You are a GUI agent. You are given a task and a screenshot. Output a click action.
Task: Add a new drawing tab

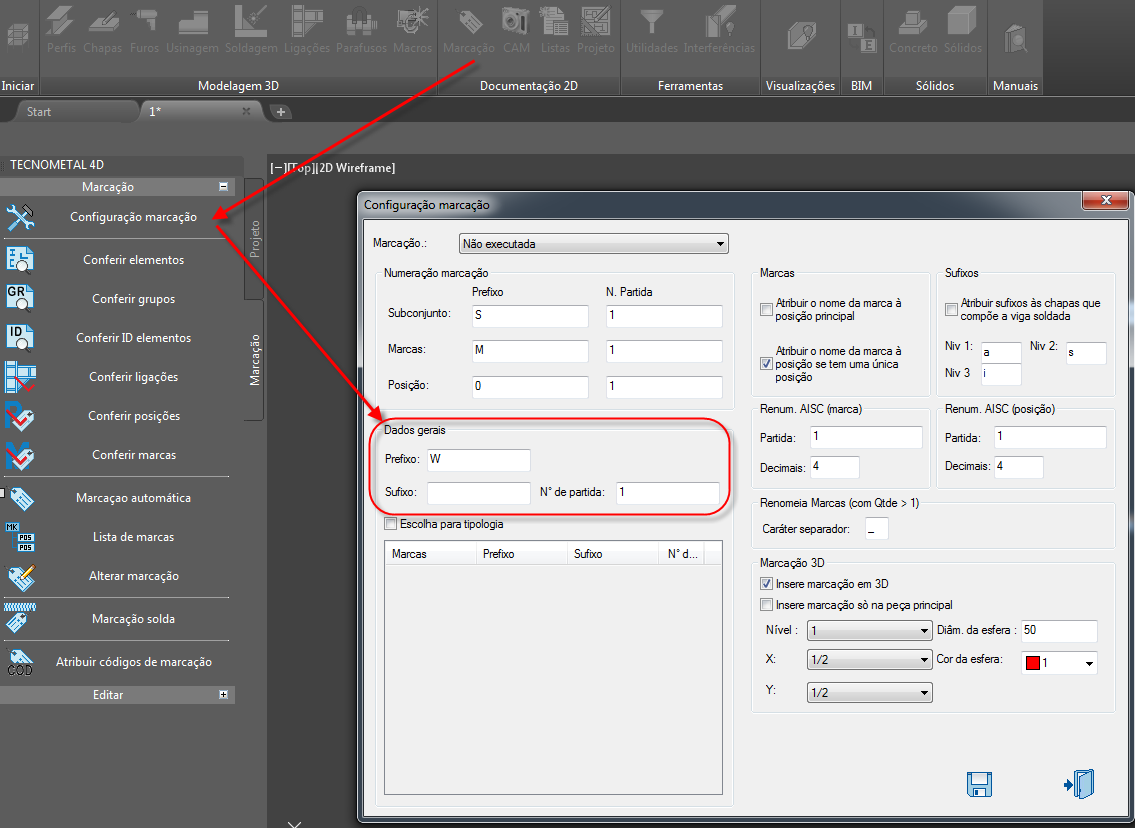281,111
